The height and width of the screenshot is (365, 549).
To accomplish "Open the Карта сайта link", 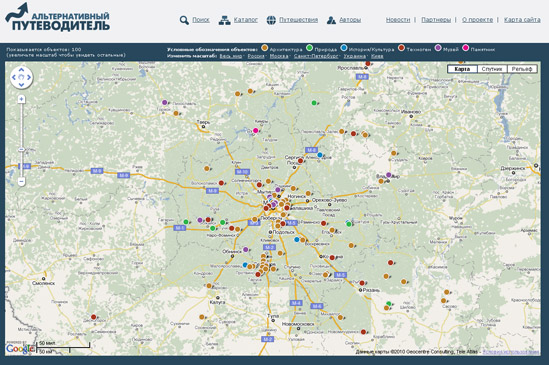I will pyautogui.click(x=522, y=20).
